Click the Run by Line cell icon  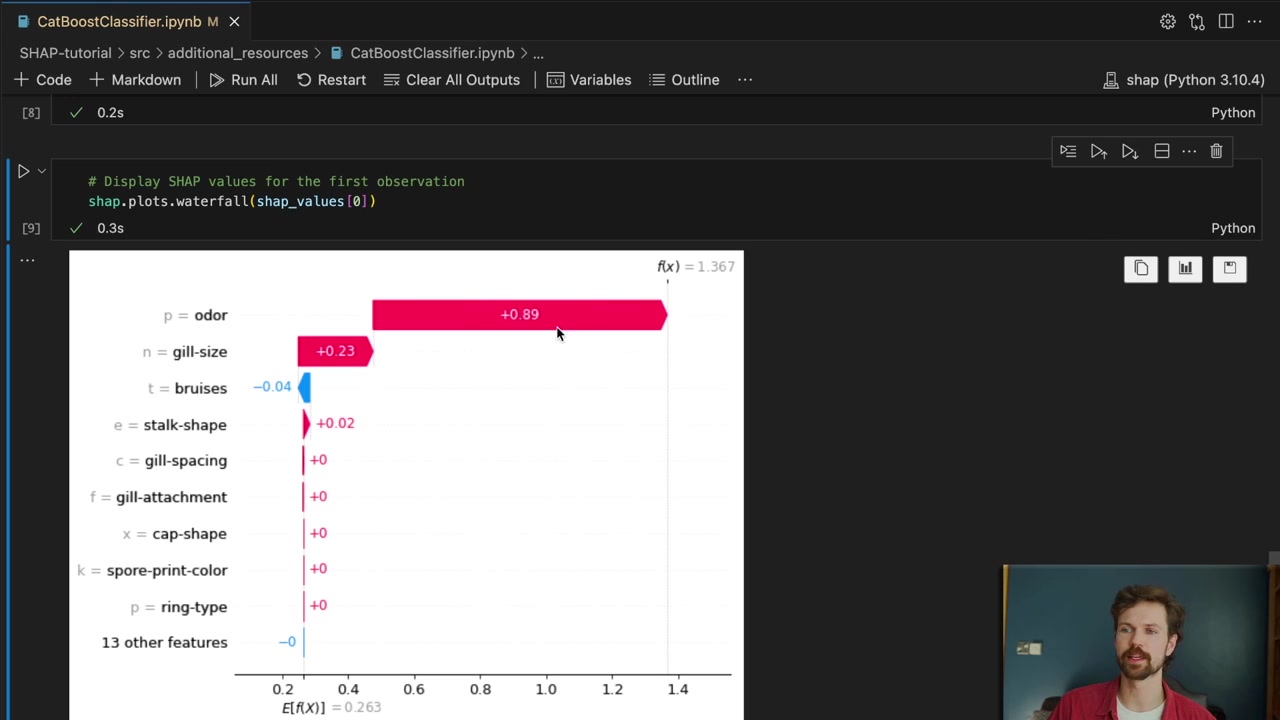1068,151
